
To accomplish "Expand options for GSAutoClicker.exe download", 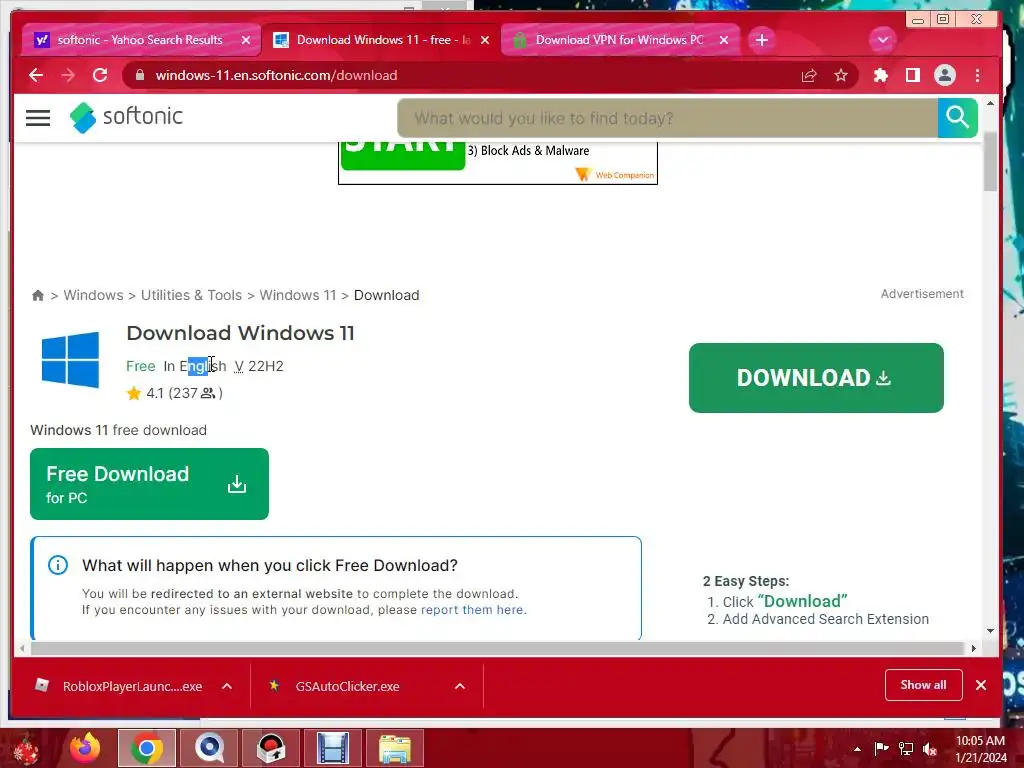I will click(x=460, y=686).
